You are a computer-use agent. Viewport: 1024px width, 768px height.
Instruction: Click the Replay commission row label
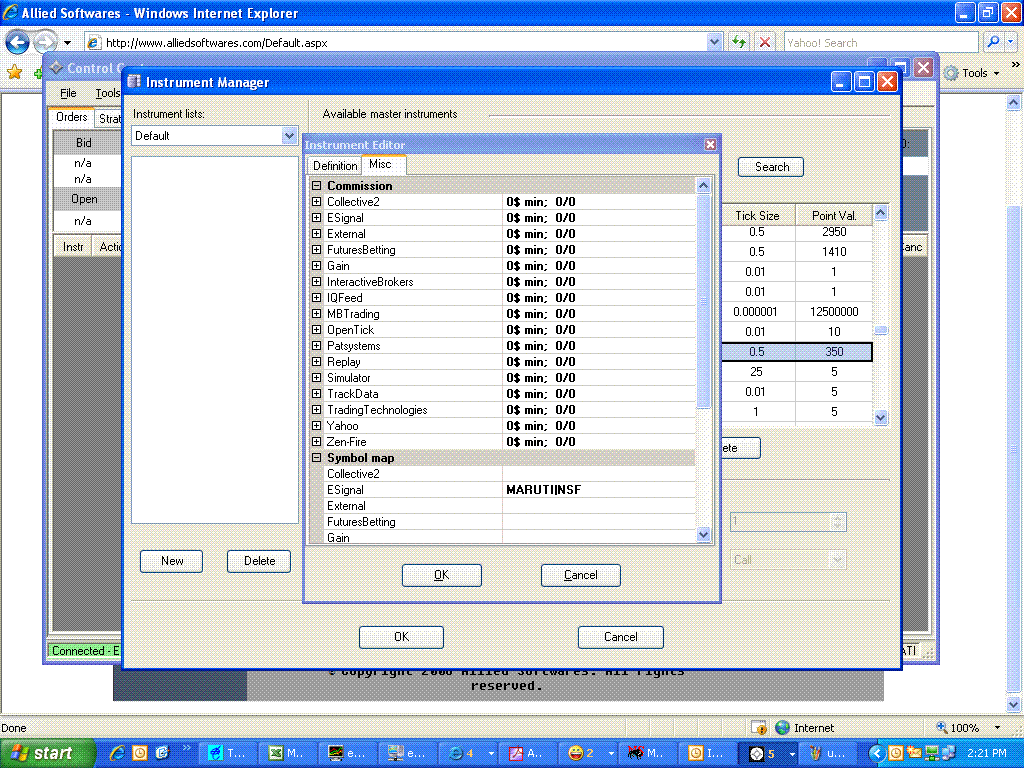pyautogui.click(x=344, y=362)
